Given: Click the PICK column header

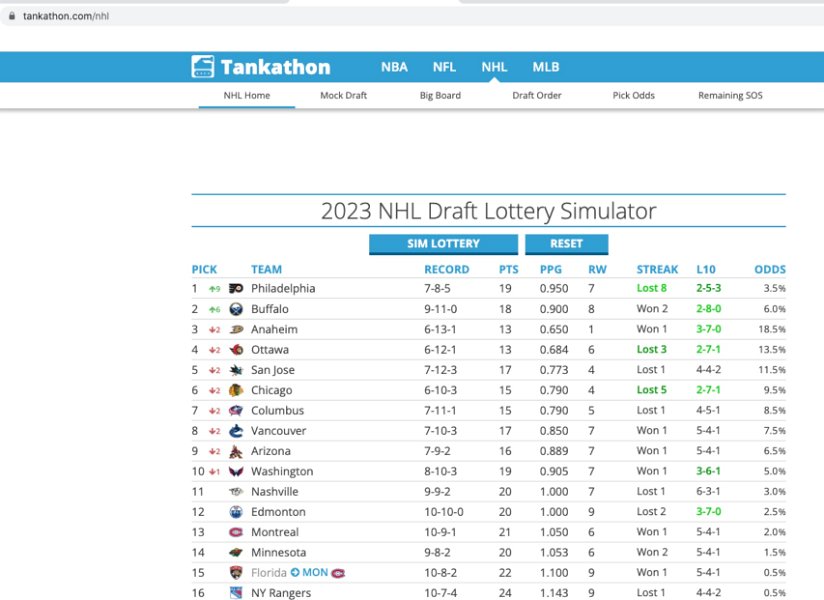Looking at the screenshot, I should (204, 270).
